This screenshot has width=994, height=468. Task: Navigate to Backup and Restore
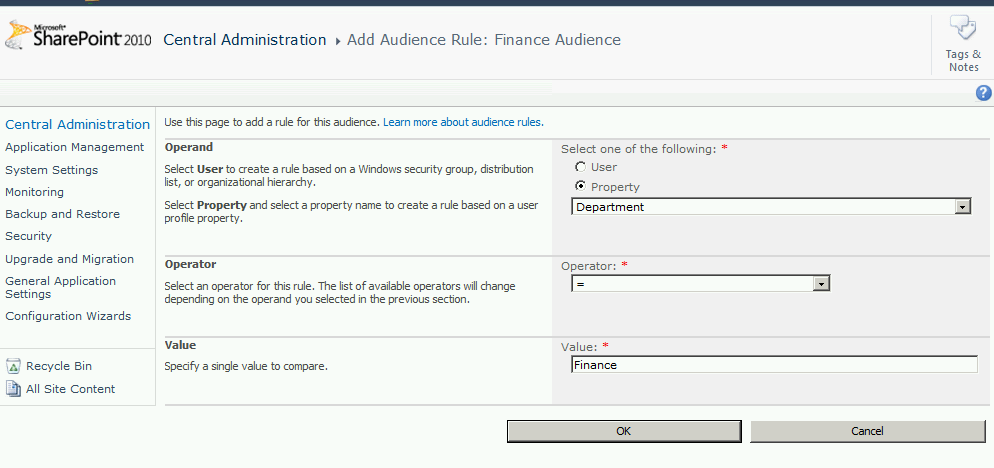point(62,214)
